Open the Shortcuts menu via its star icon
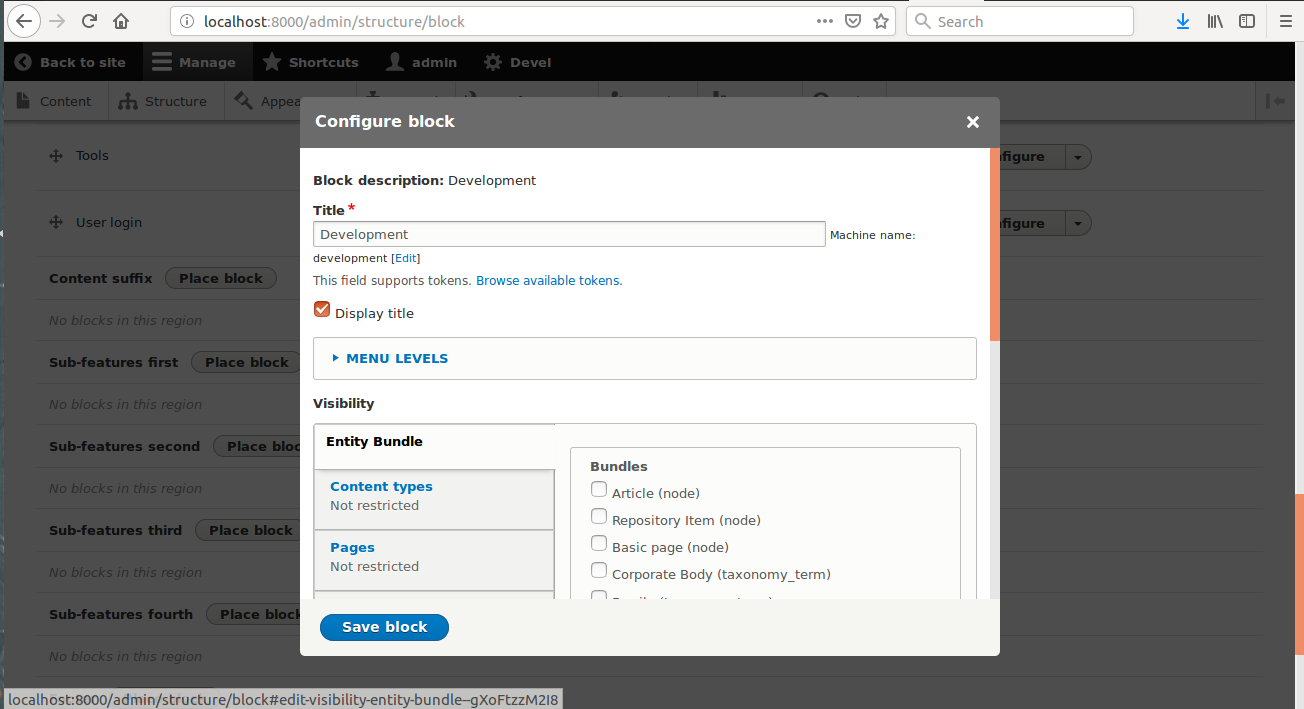 271,61
